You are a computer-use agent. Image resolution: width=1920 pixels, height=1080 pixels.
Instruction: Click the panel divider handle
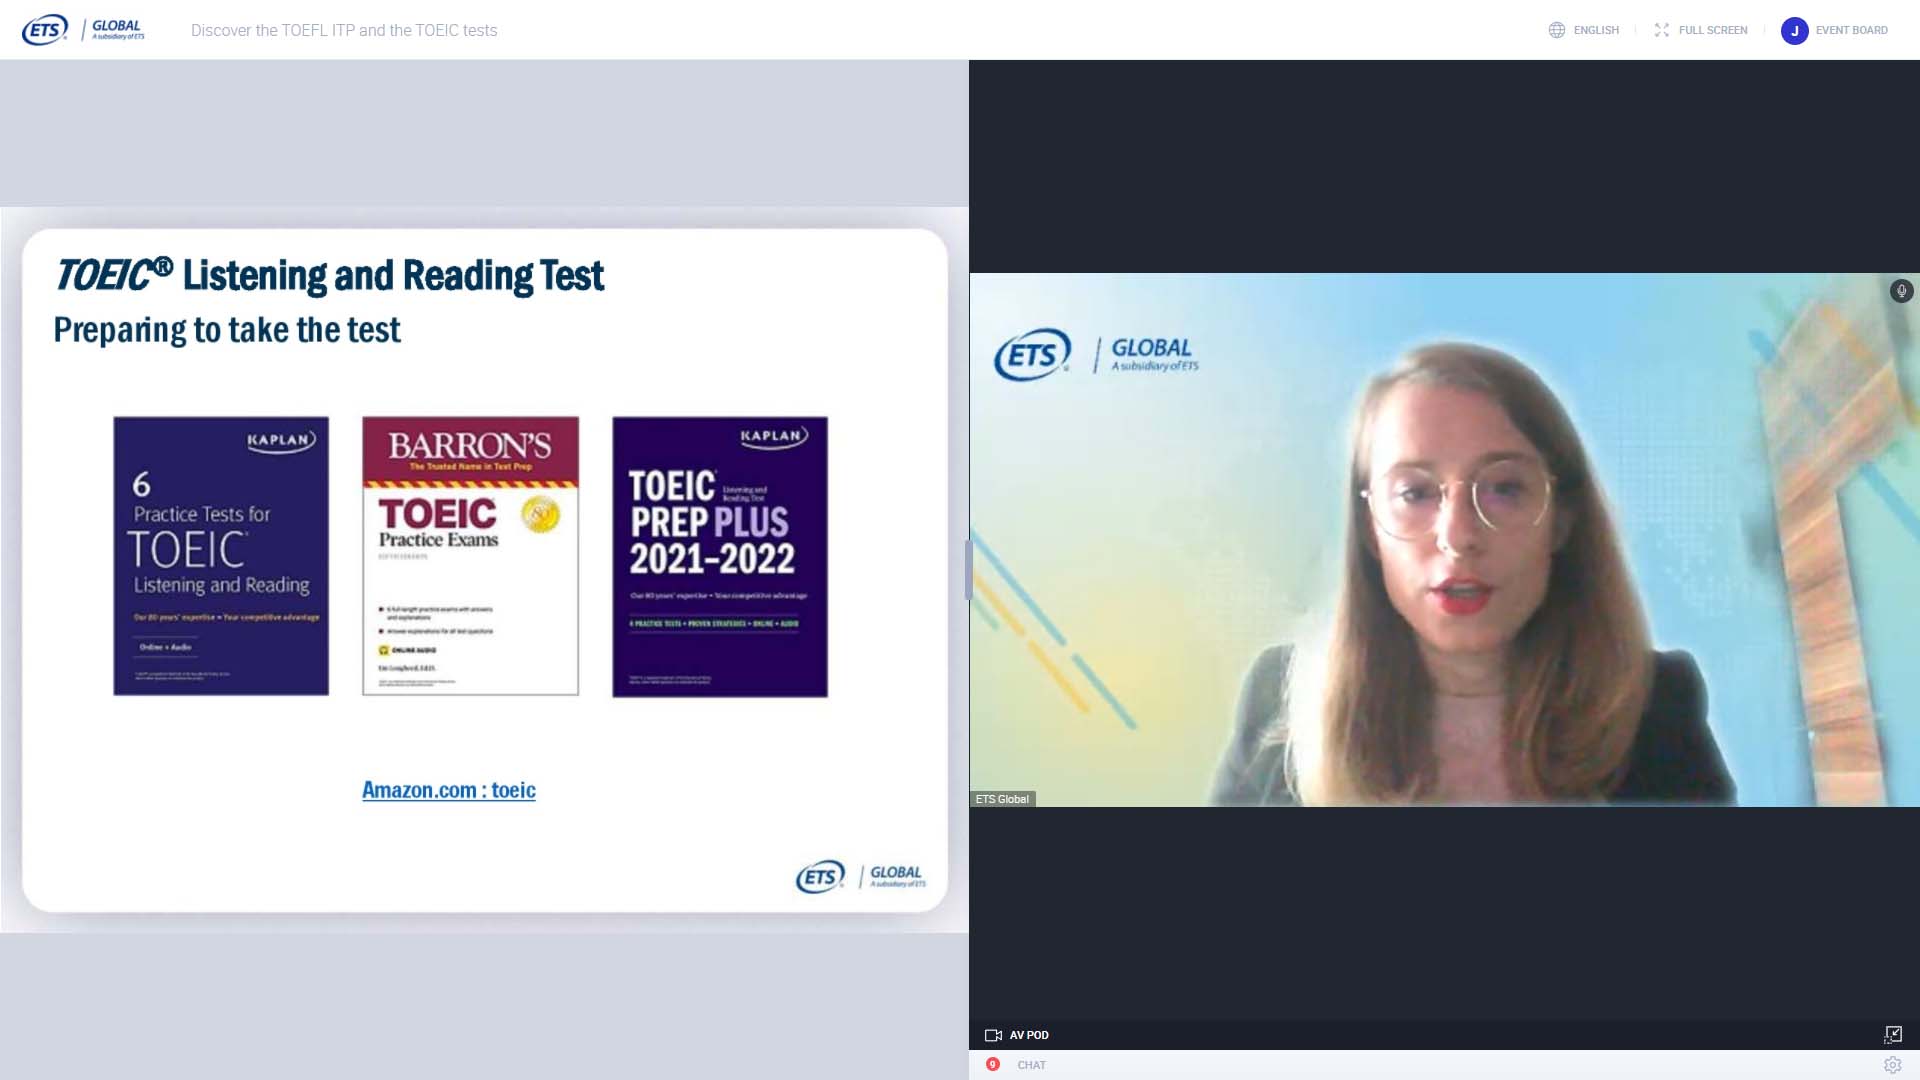tap(968, 570)
